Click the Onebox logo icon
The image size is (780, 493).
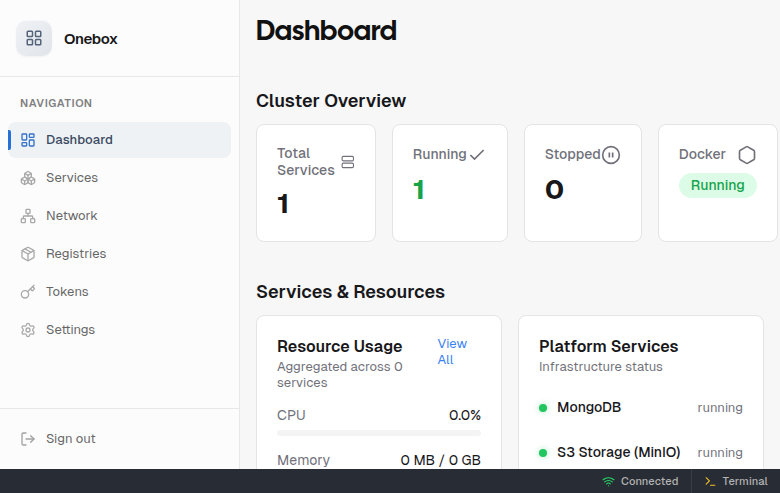34,39
